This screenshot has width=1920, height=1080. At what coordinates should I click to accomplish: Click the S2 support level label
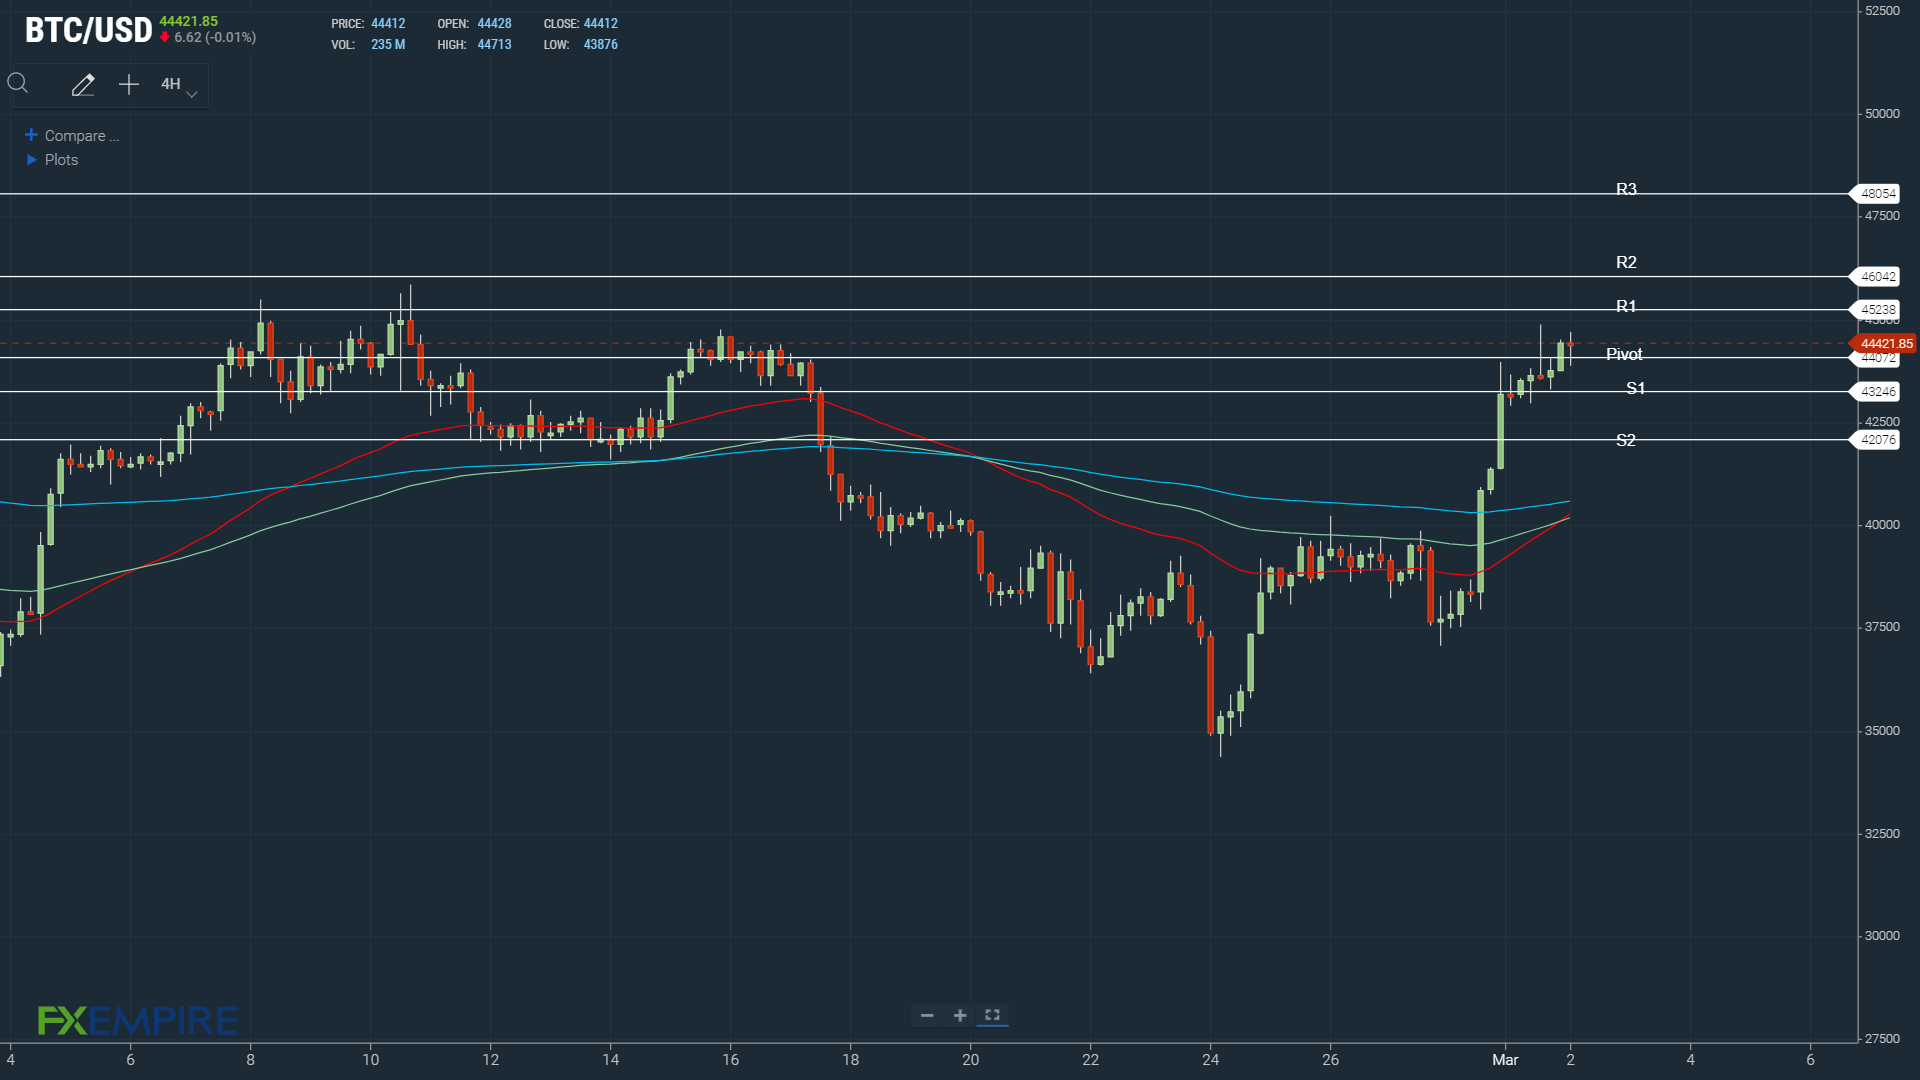1626,440
